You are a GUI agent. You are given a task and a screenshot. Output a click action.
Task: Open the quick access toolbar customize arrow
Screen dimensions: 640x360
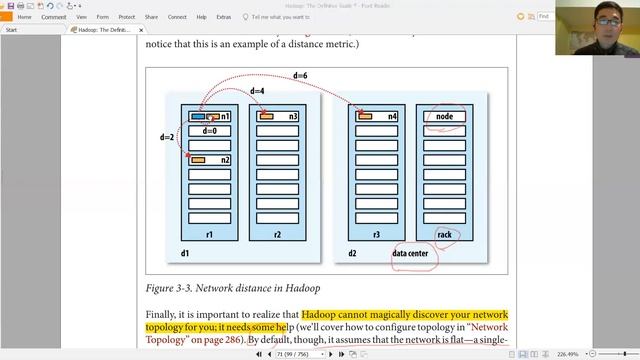pos(80,6)
